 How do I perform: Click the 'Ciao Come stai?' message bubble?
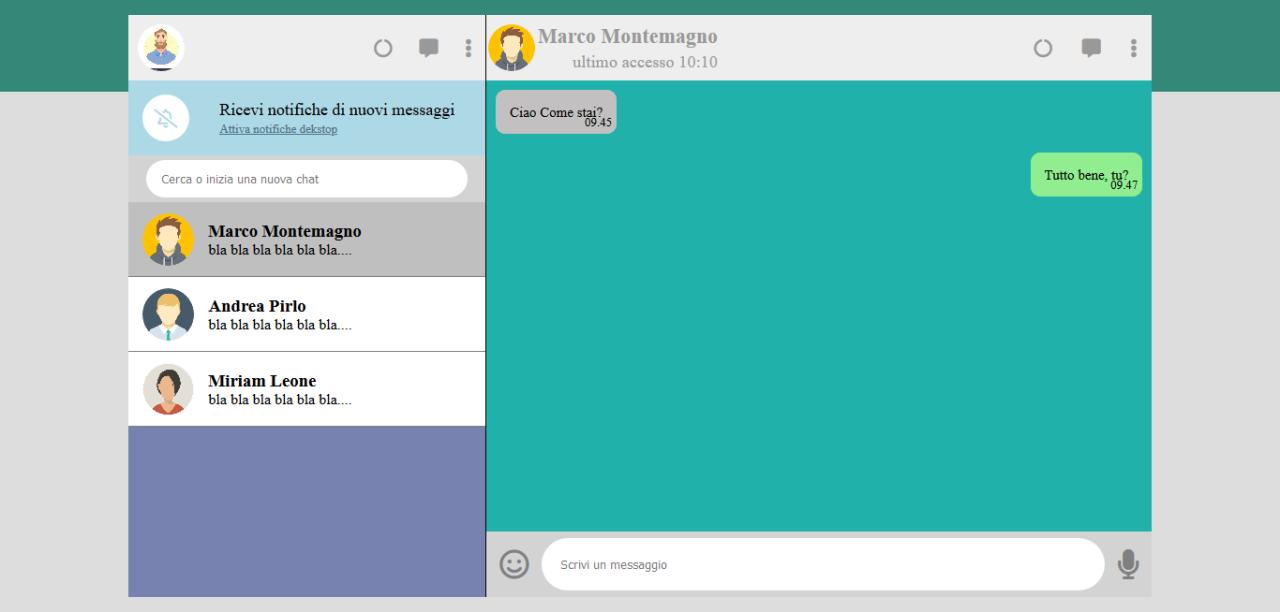556,112
